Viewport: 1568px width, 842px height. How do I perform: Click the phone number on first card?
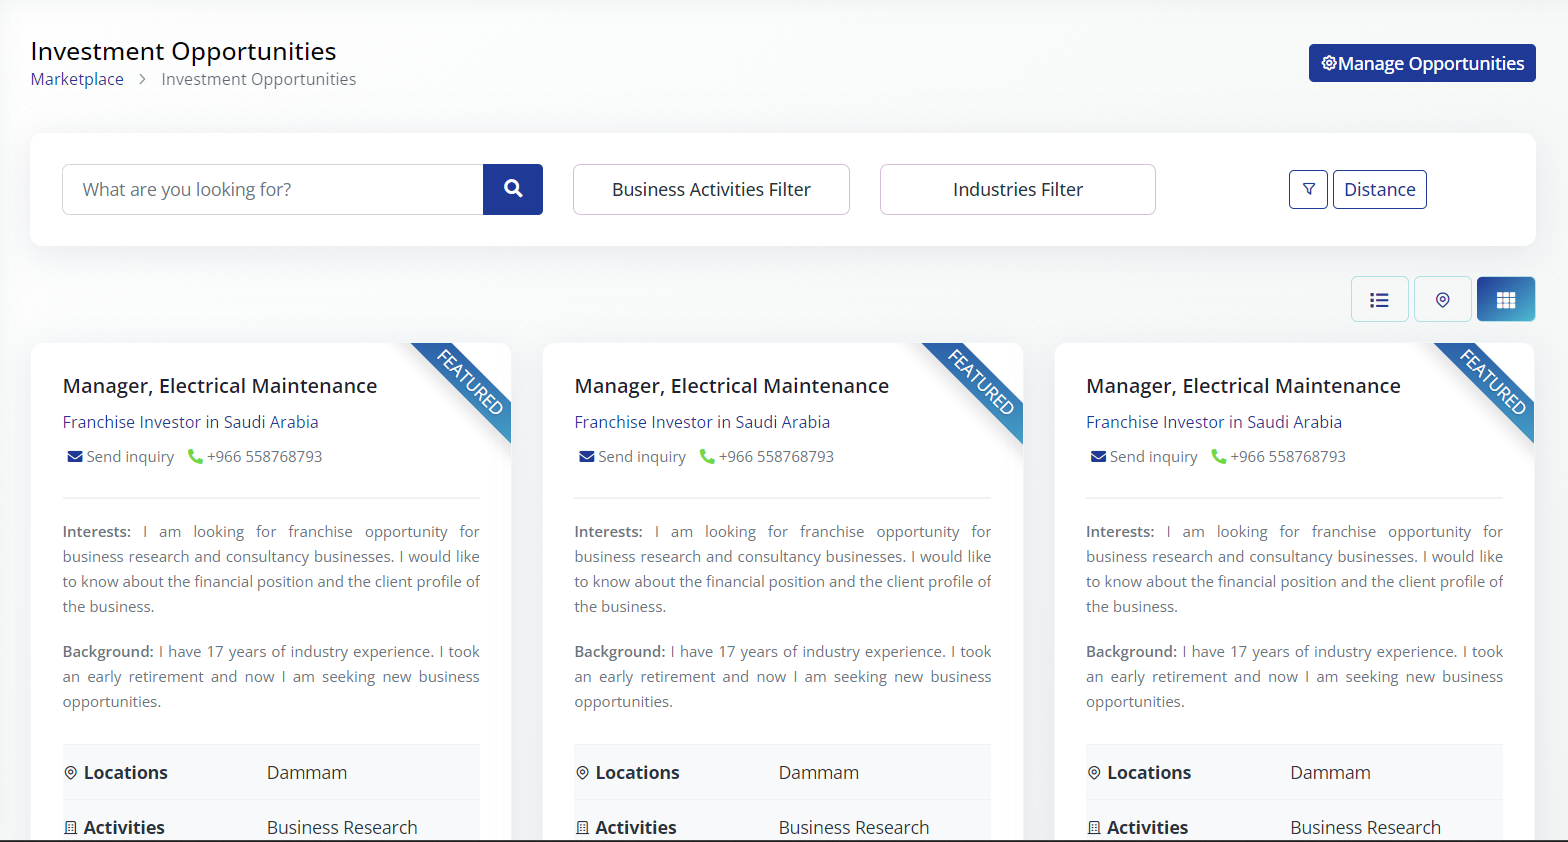(x=264, y=456)
